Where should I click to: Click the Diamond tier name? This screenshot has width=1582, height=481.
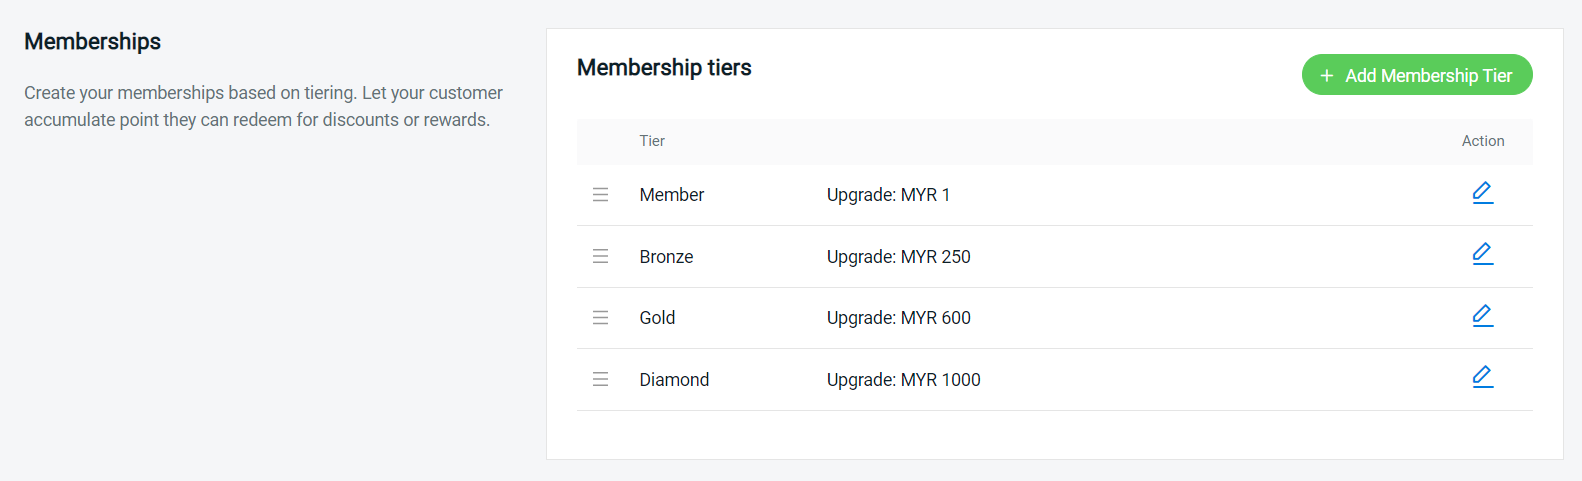click(x=674, y=380)
